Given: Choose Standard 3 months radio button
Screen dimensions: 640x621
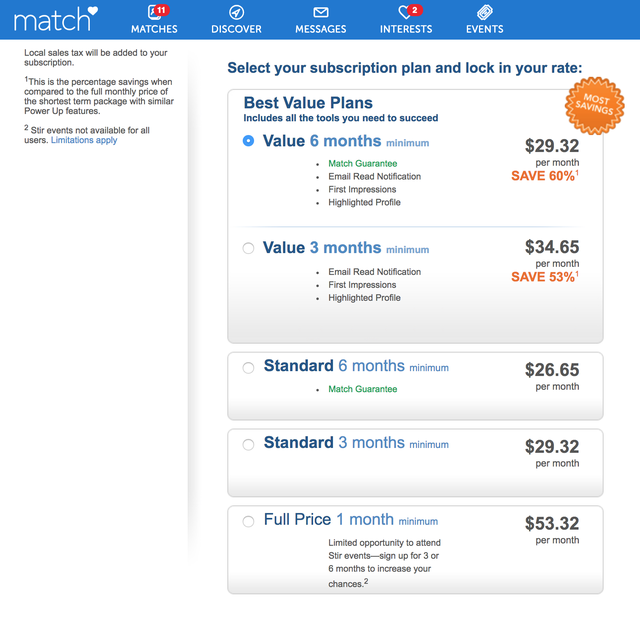Looking at the screenshot, I should point(248,444).
